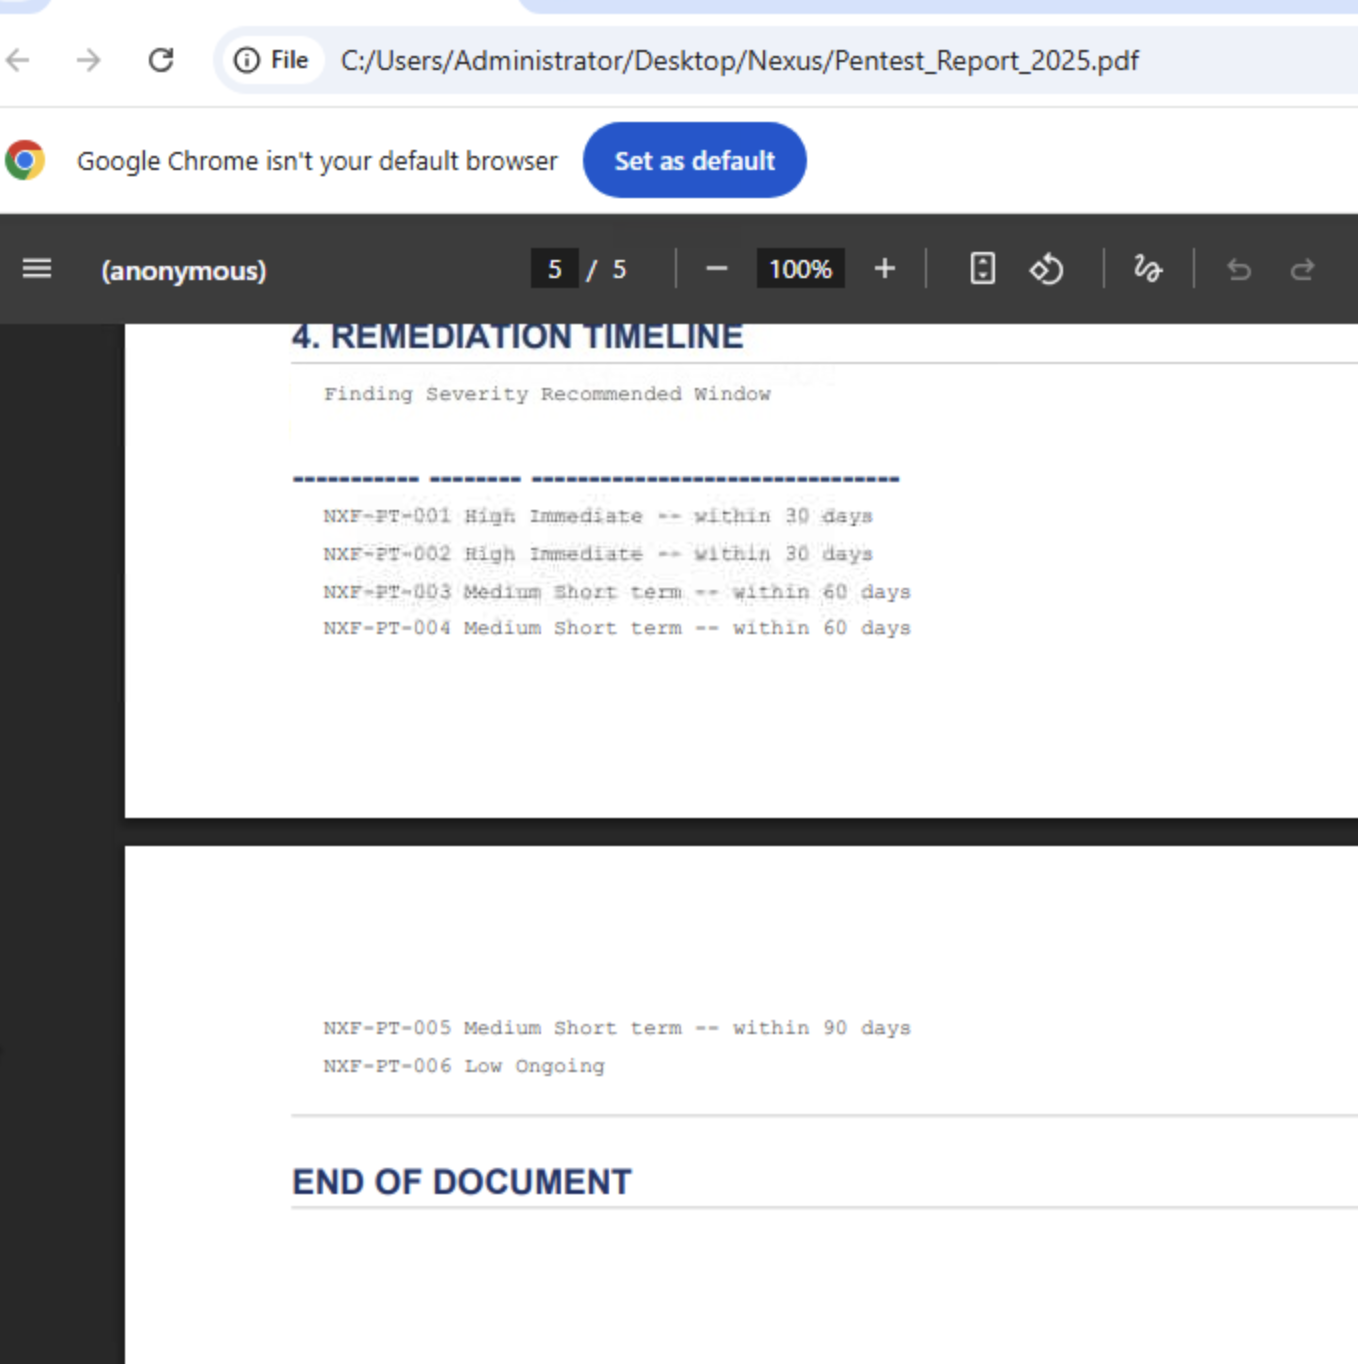1358x1364 pixels.
Task: Select the draw annotation tool
Action: point(1148,269)
